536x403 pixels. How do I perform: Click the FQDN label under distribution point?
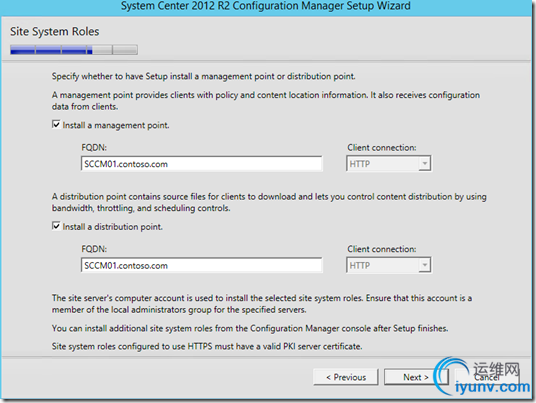point(94,249)
